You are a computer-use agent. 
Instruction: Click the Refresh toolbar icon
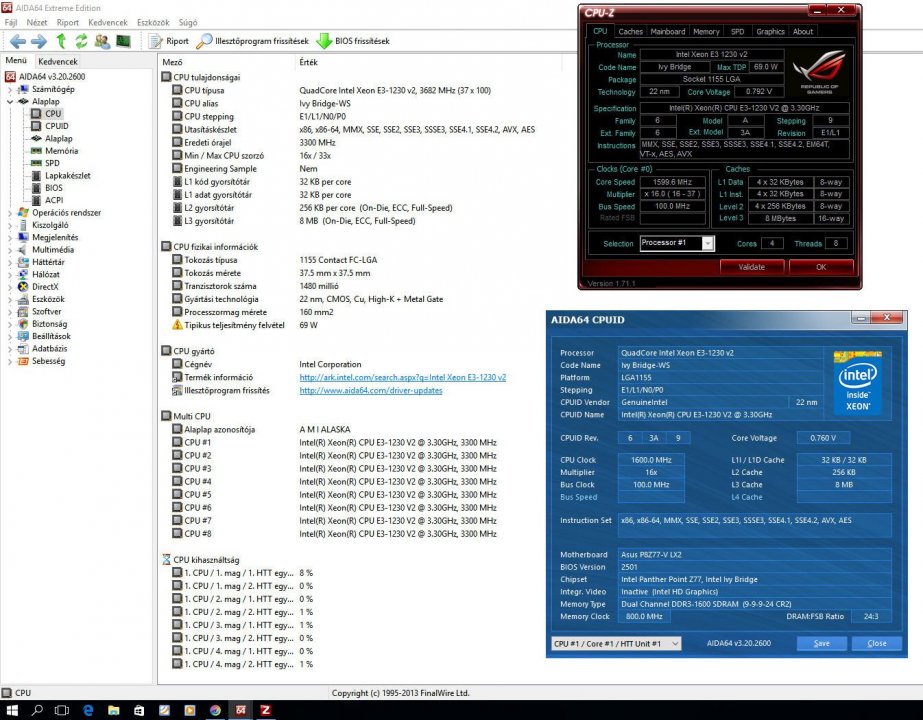point(81,41)
